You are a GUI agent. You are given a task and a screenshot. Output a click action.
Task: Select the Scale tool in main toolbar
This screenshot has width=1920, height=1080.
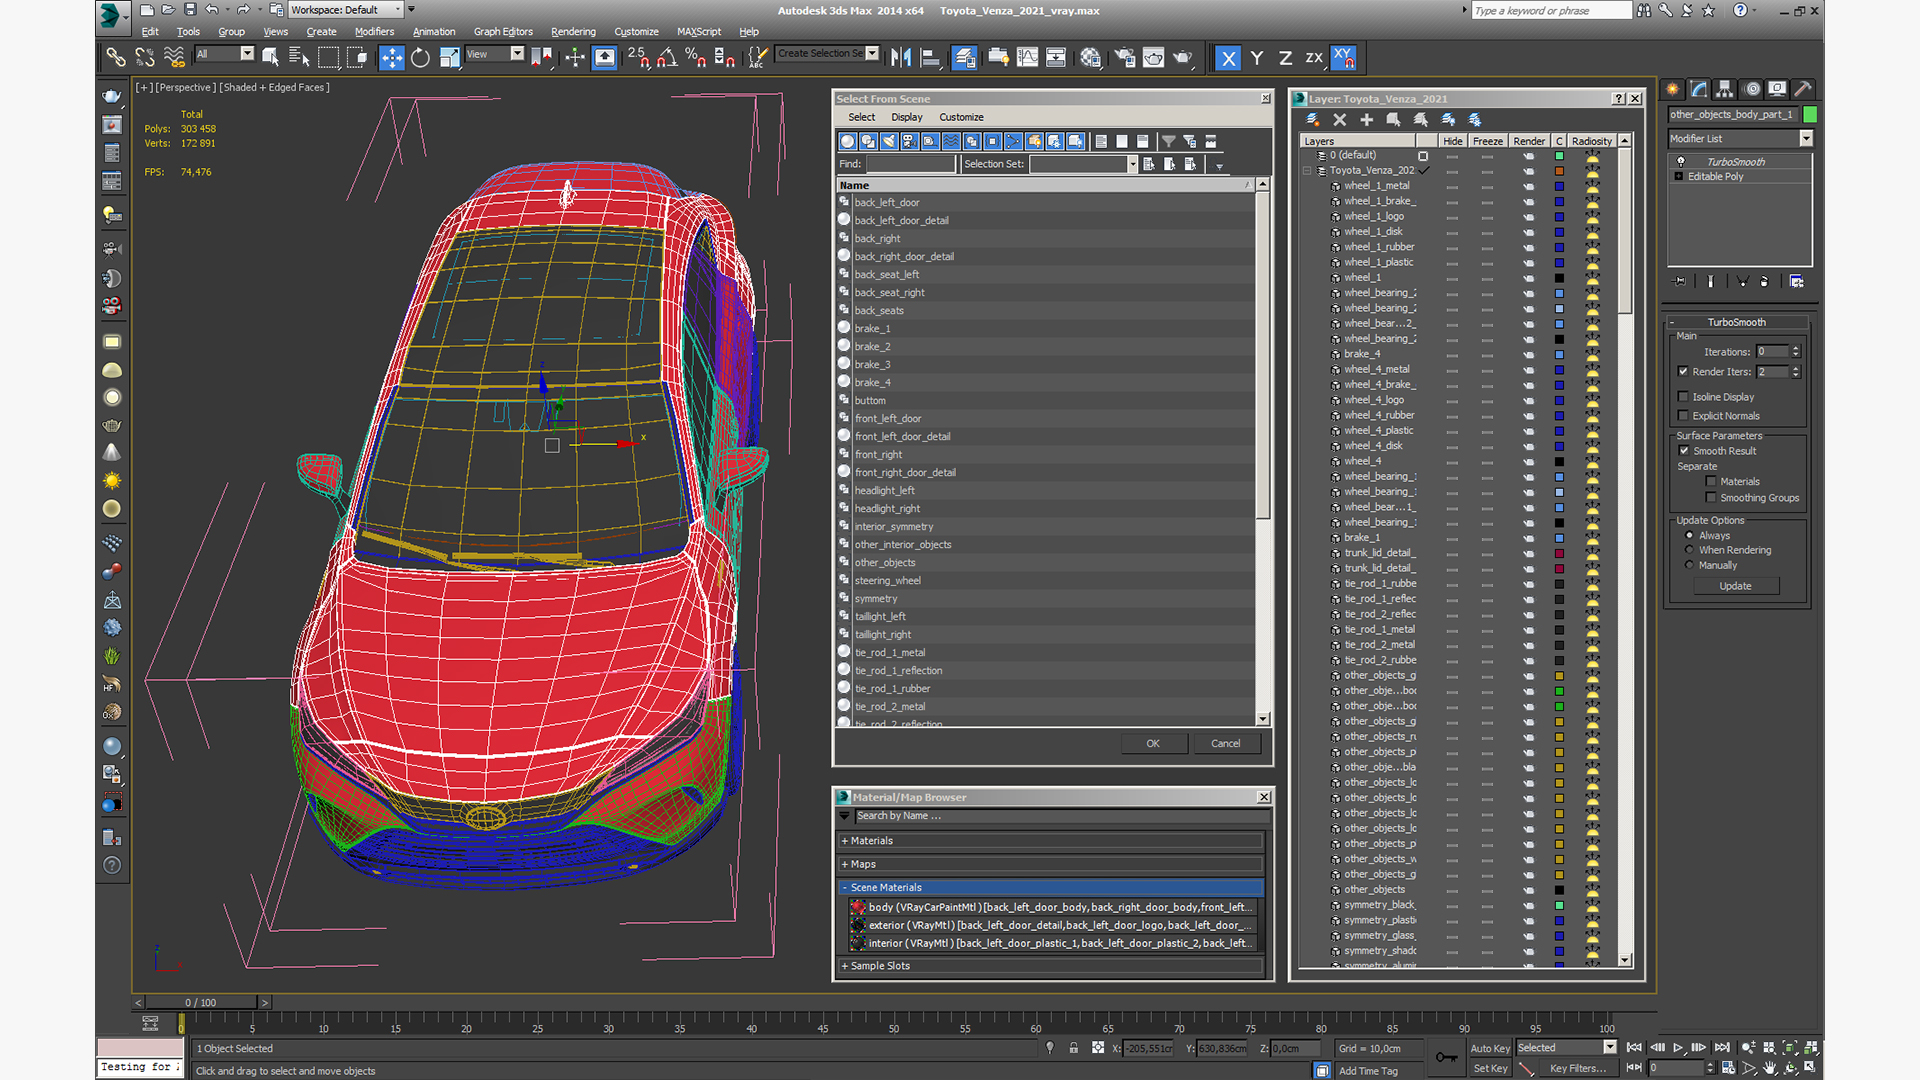tap(449, 58)
